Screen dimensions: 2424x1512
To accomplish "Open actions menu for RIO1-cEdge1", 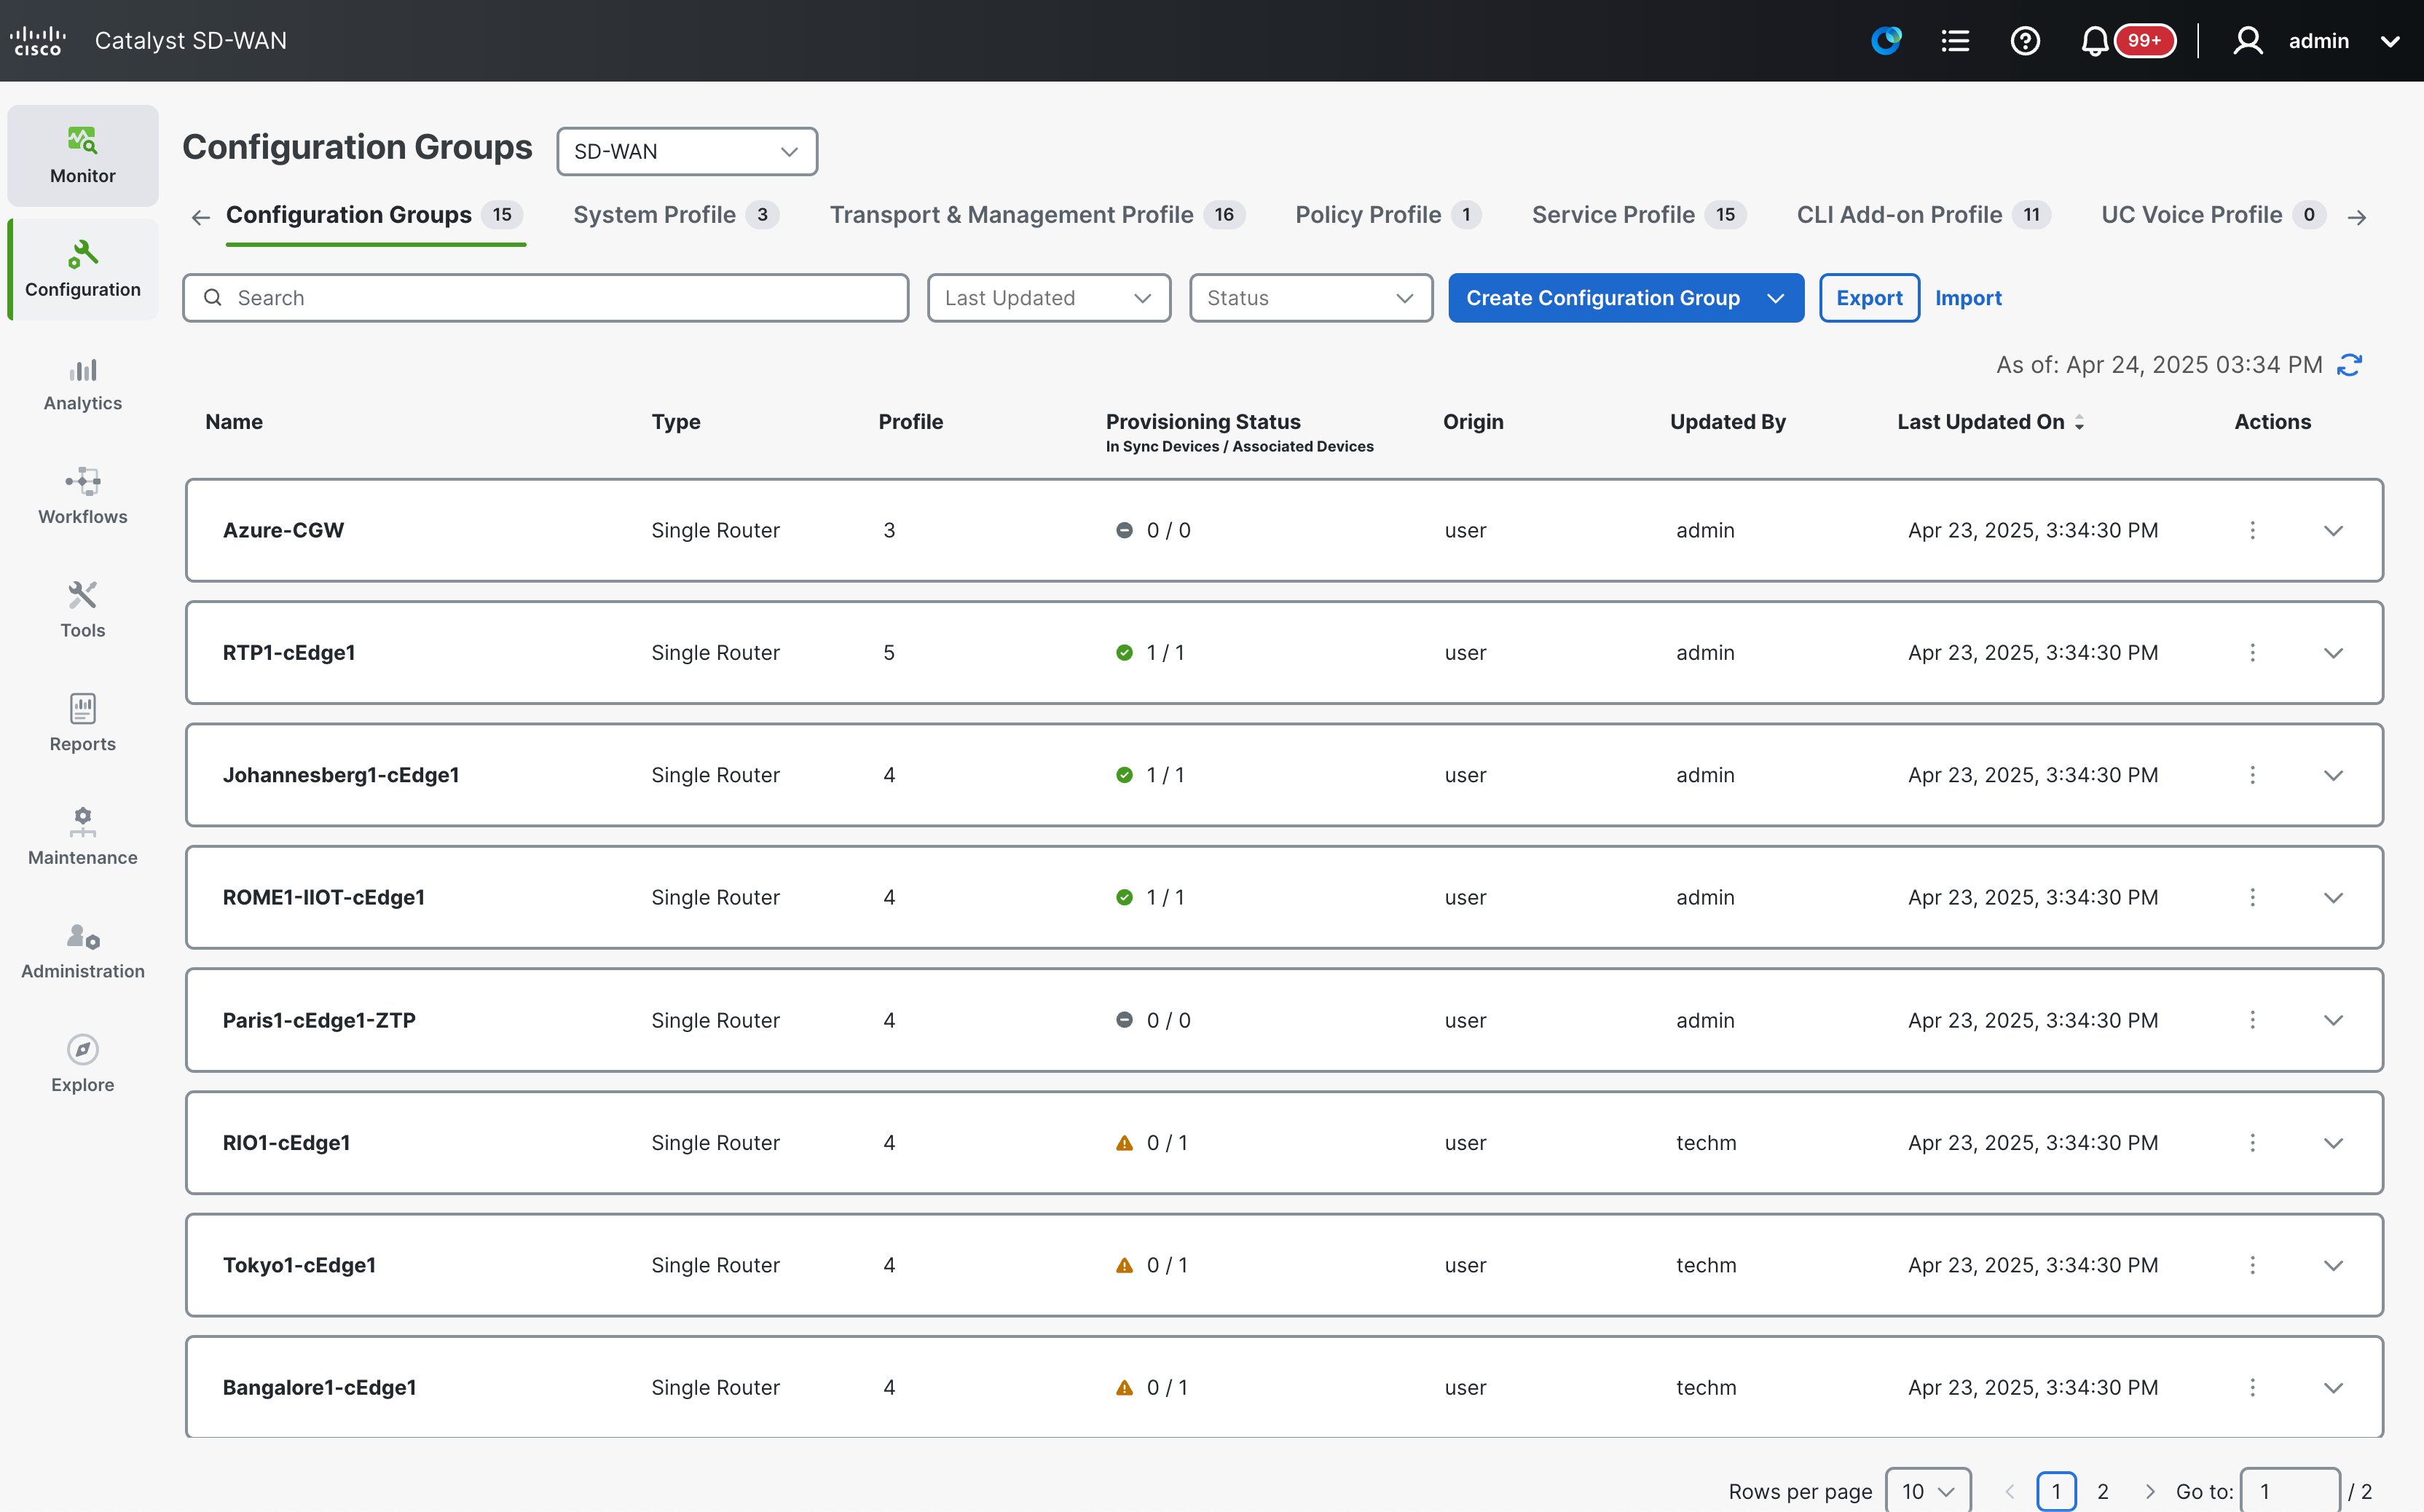I will [2253, 1143].
